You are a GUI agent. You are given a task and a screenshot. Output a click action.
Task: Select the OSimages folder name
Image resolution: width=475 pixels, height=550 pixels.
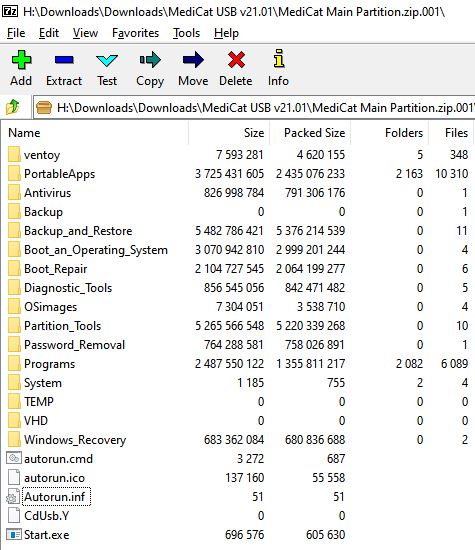coord(51,307)
